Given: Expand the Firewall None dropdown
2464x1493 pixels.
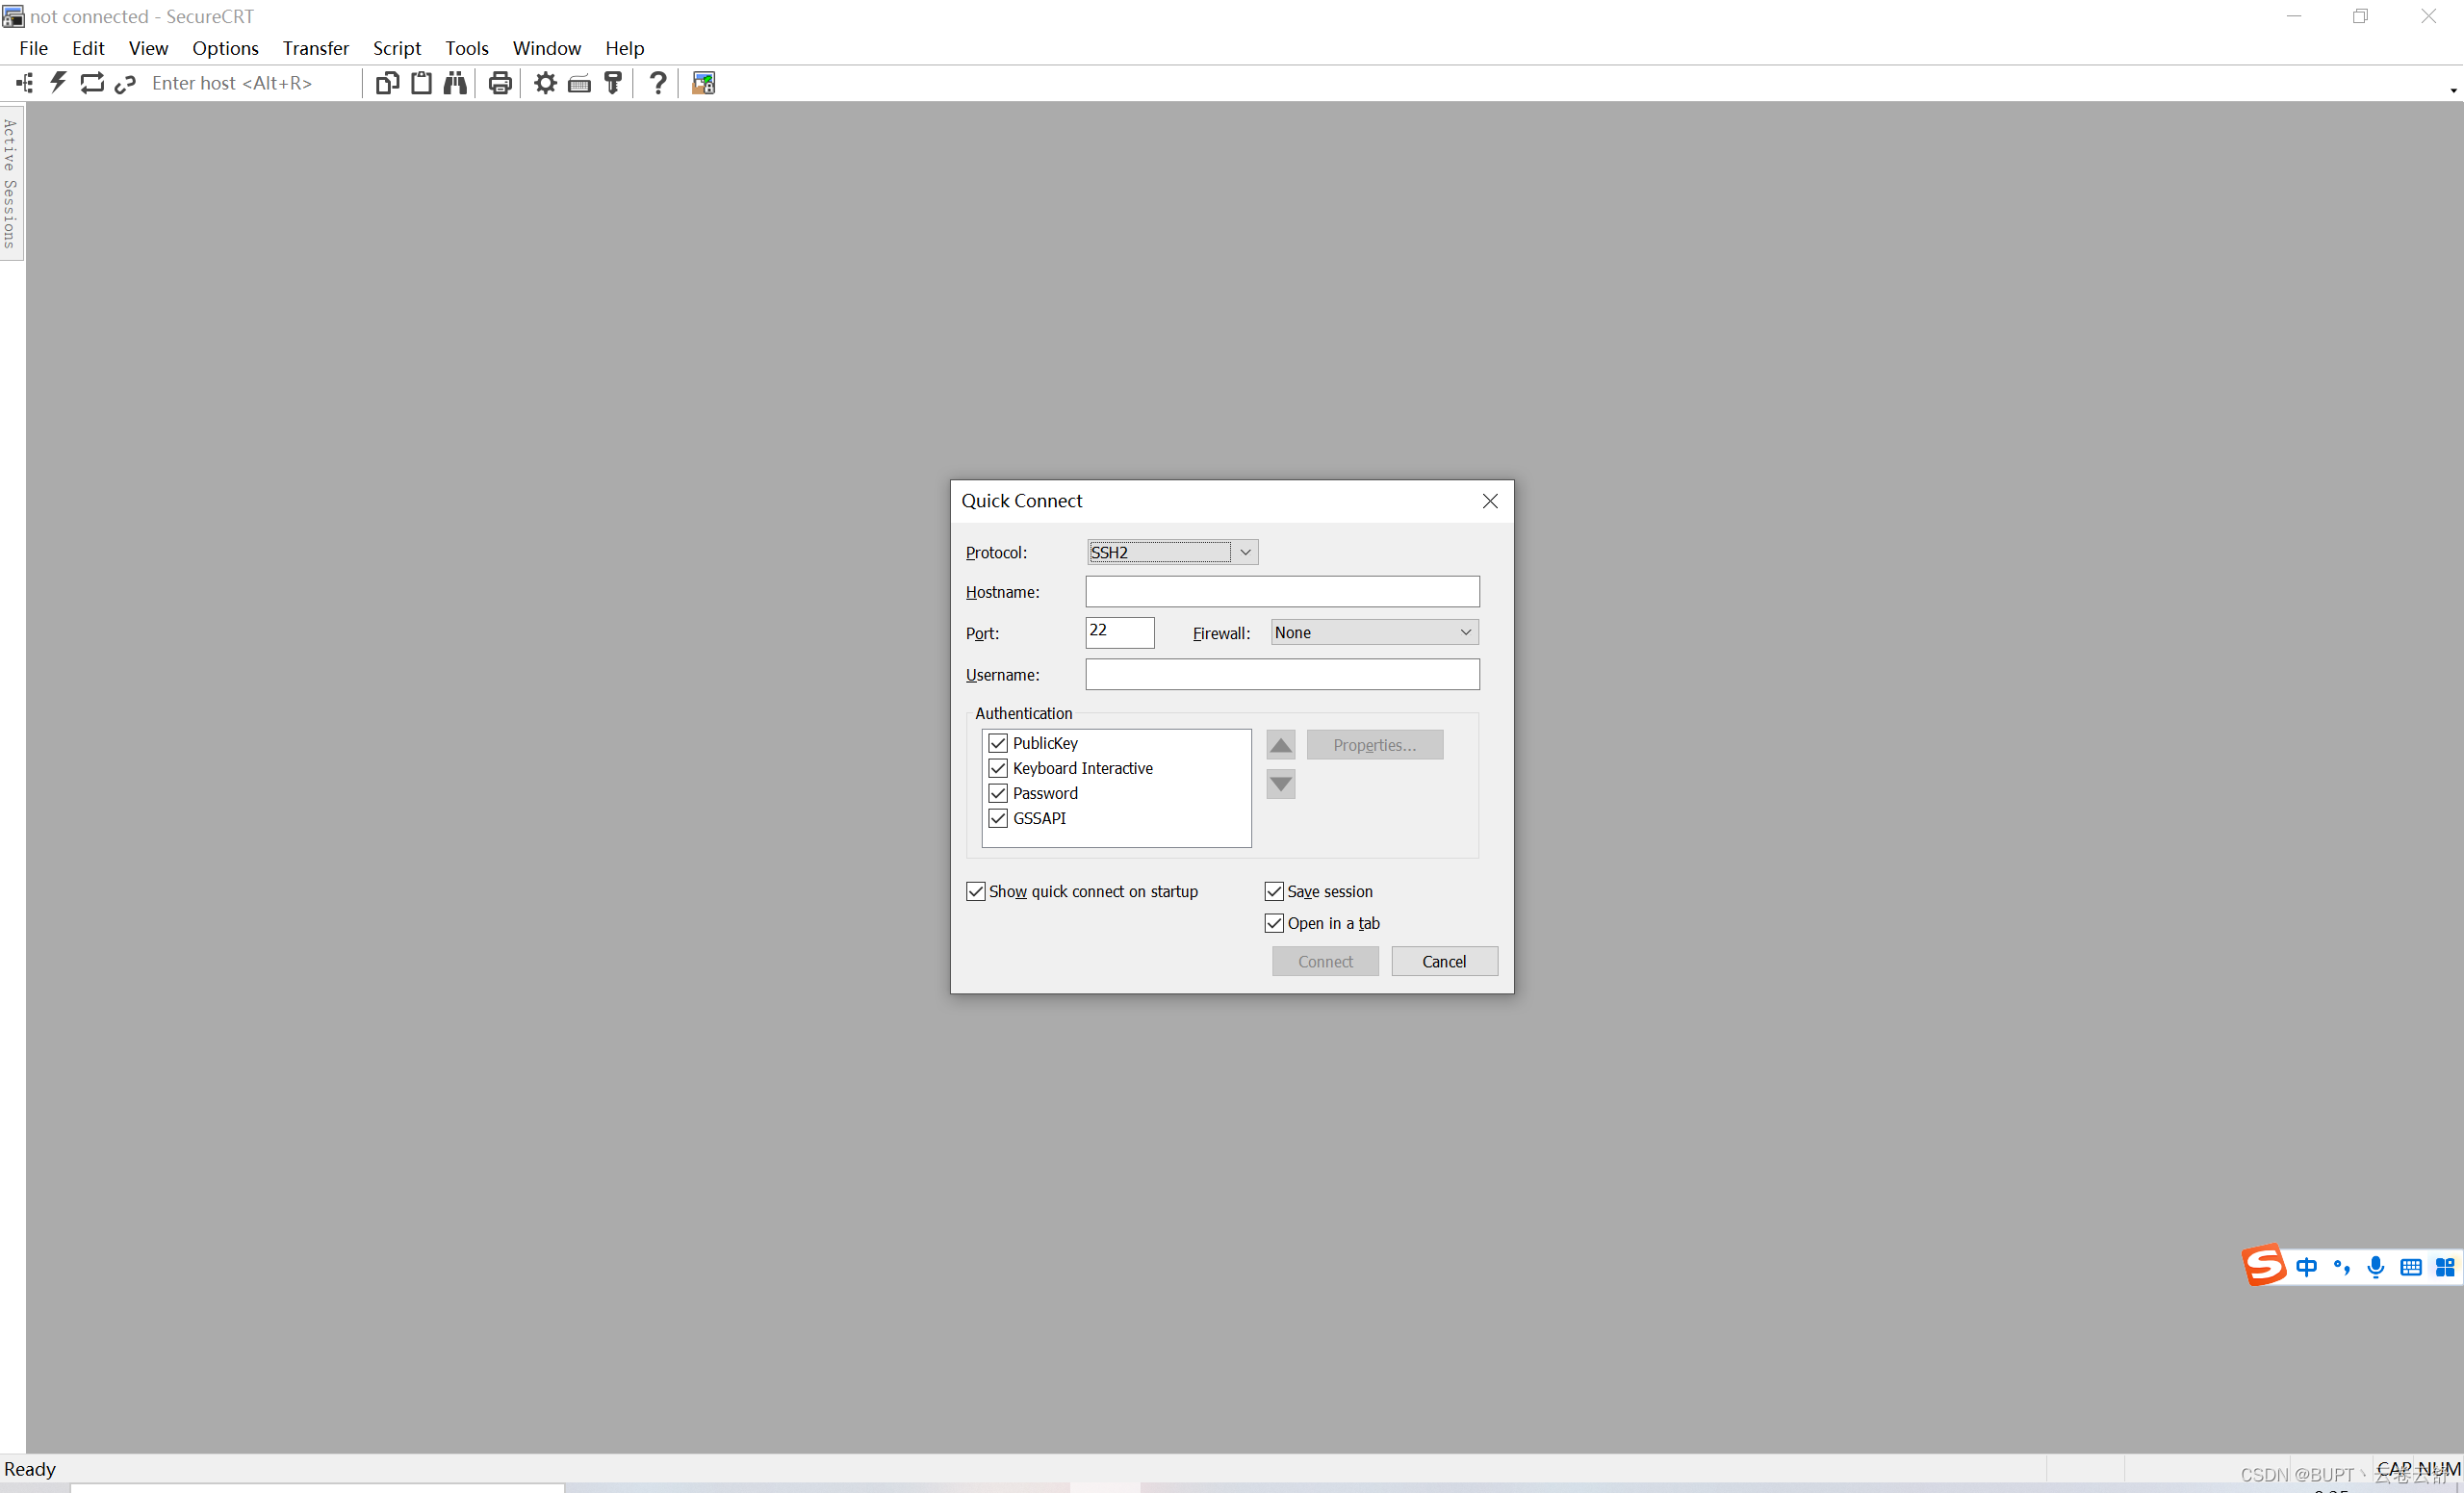Looking at the screenshot, I should [x=1466, y=632].
